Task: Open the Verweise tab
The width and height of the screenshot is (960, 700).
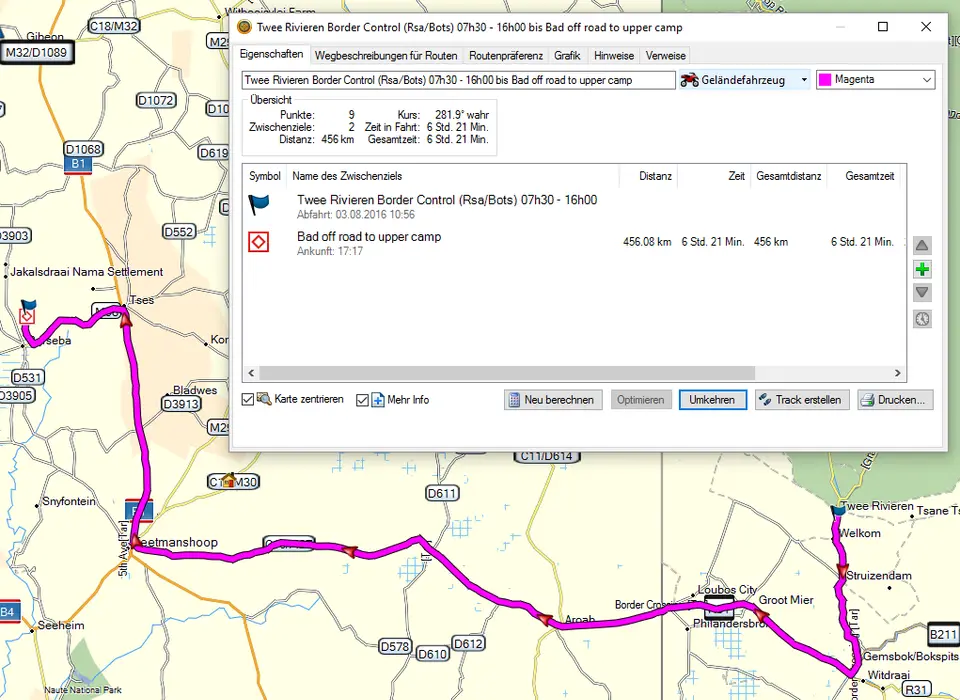Action: click(666, 56)
